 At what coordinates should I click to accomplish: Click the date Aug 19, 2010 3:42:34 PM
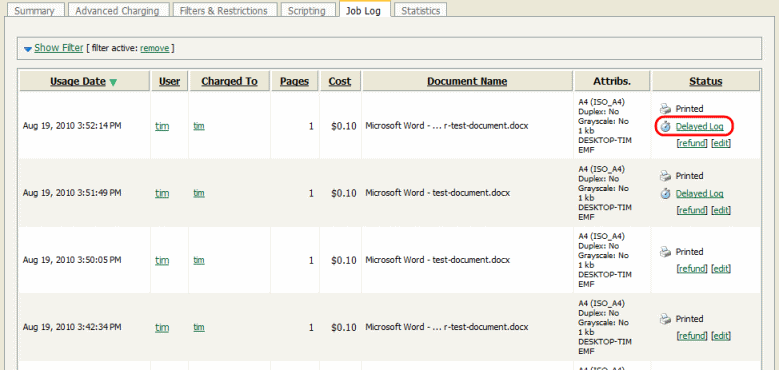[x=72, y=327]
